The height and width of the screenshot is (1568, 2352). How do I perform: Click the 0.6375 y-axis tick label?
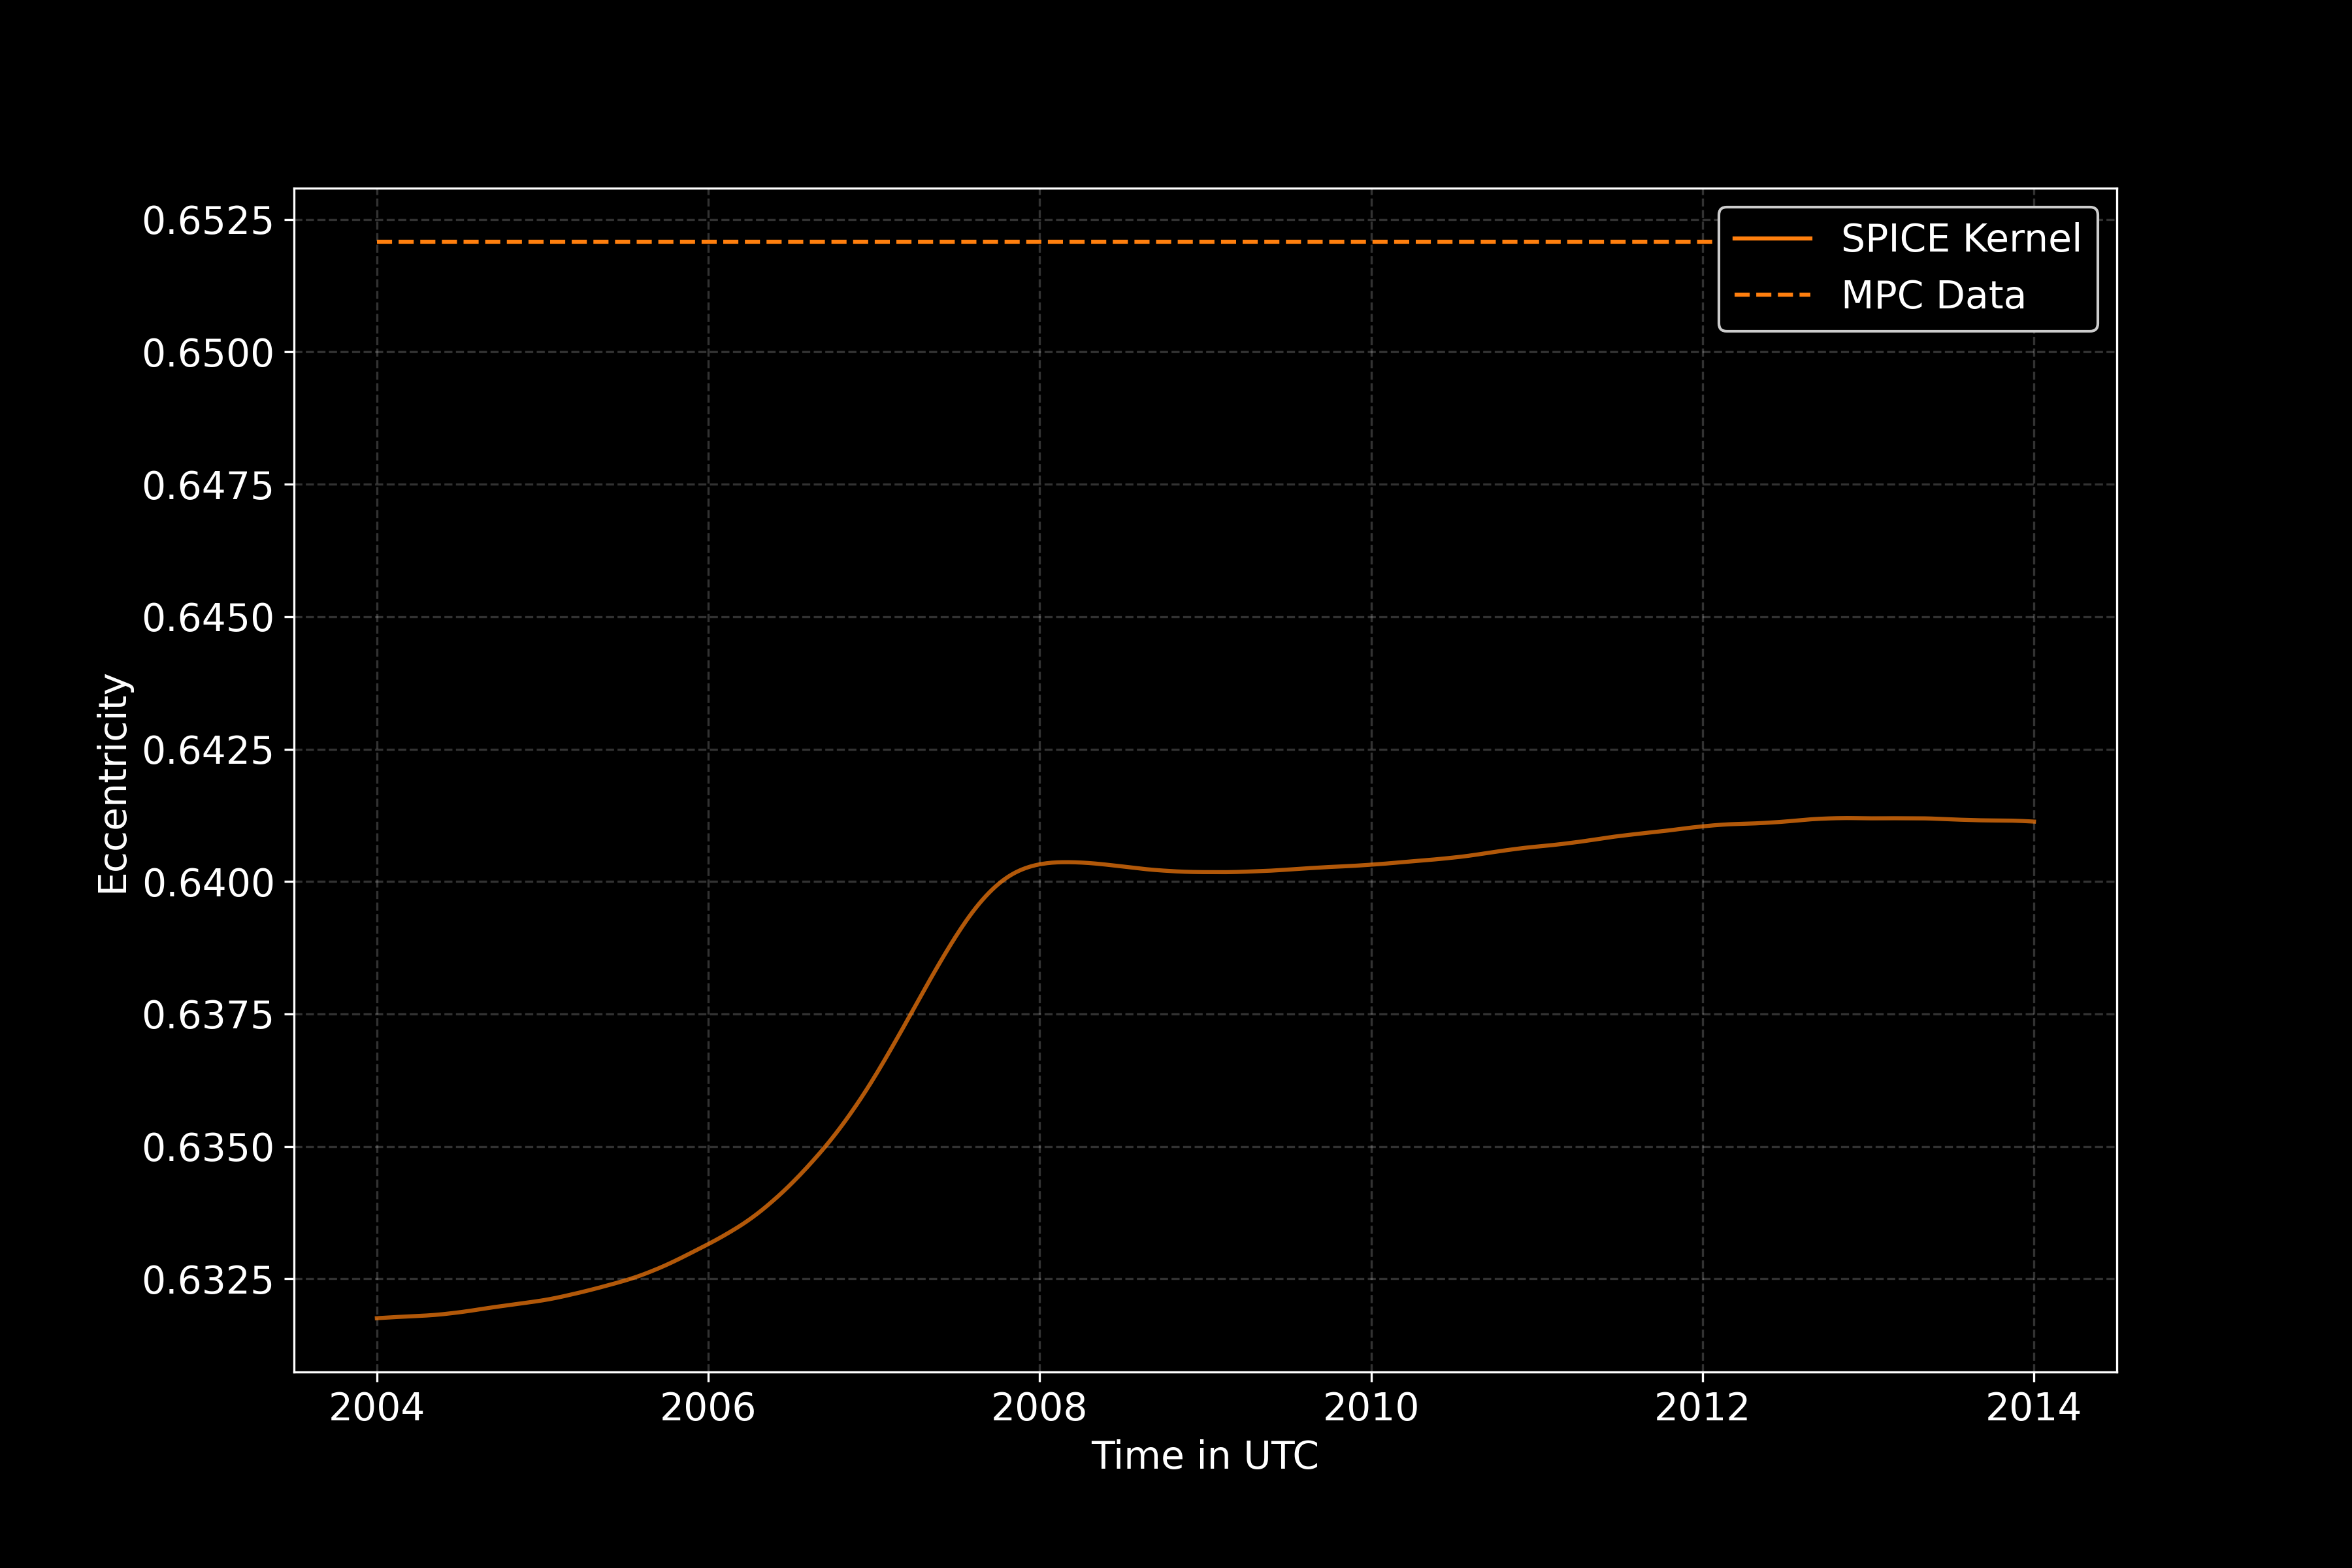(208, 1015)
